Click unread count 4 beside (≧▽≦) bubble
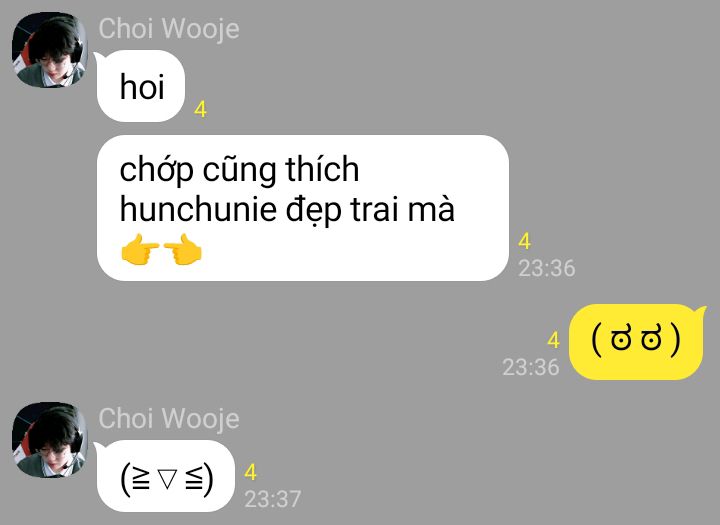720x525 pixels. coord(250,472)
